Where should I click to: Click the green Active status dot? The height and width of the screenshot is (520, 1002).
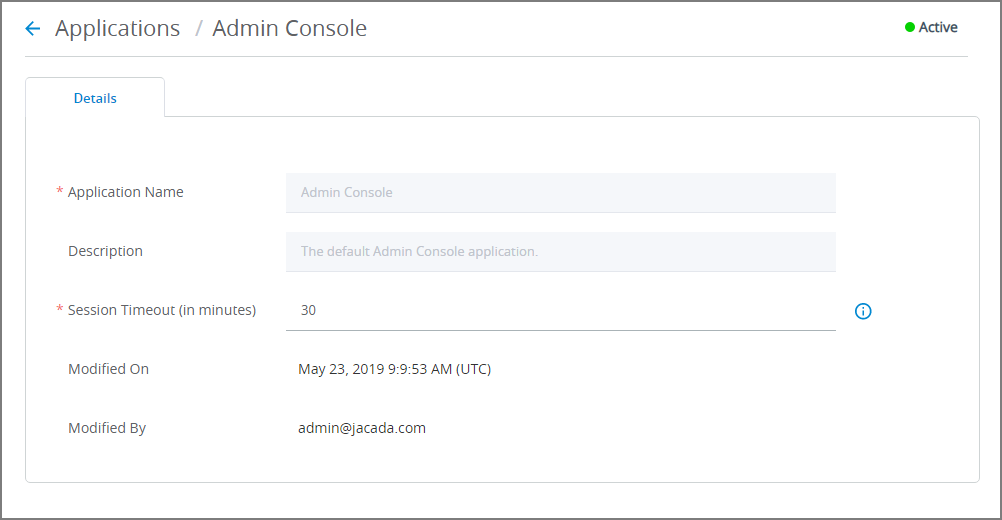coord(909,27)
